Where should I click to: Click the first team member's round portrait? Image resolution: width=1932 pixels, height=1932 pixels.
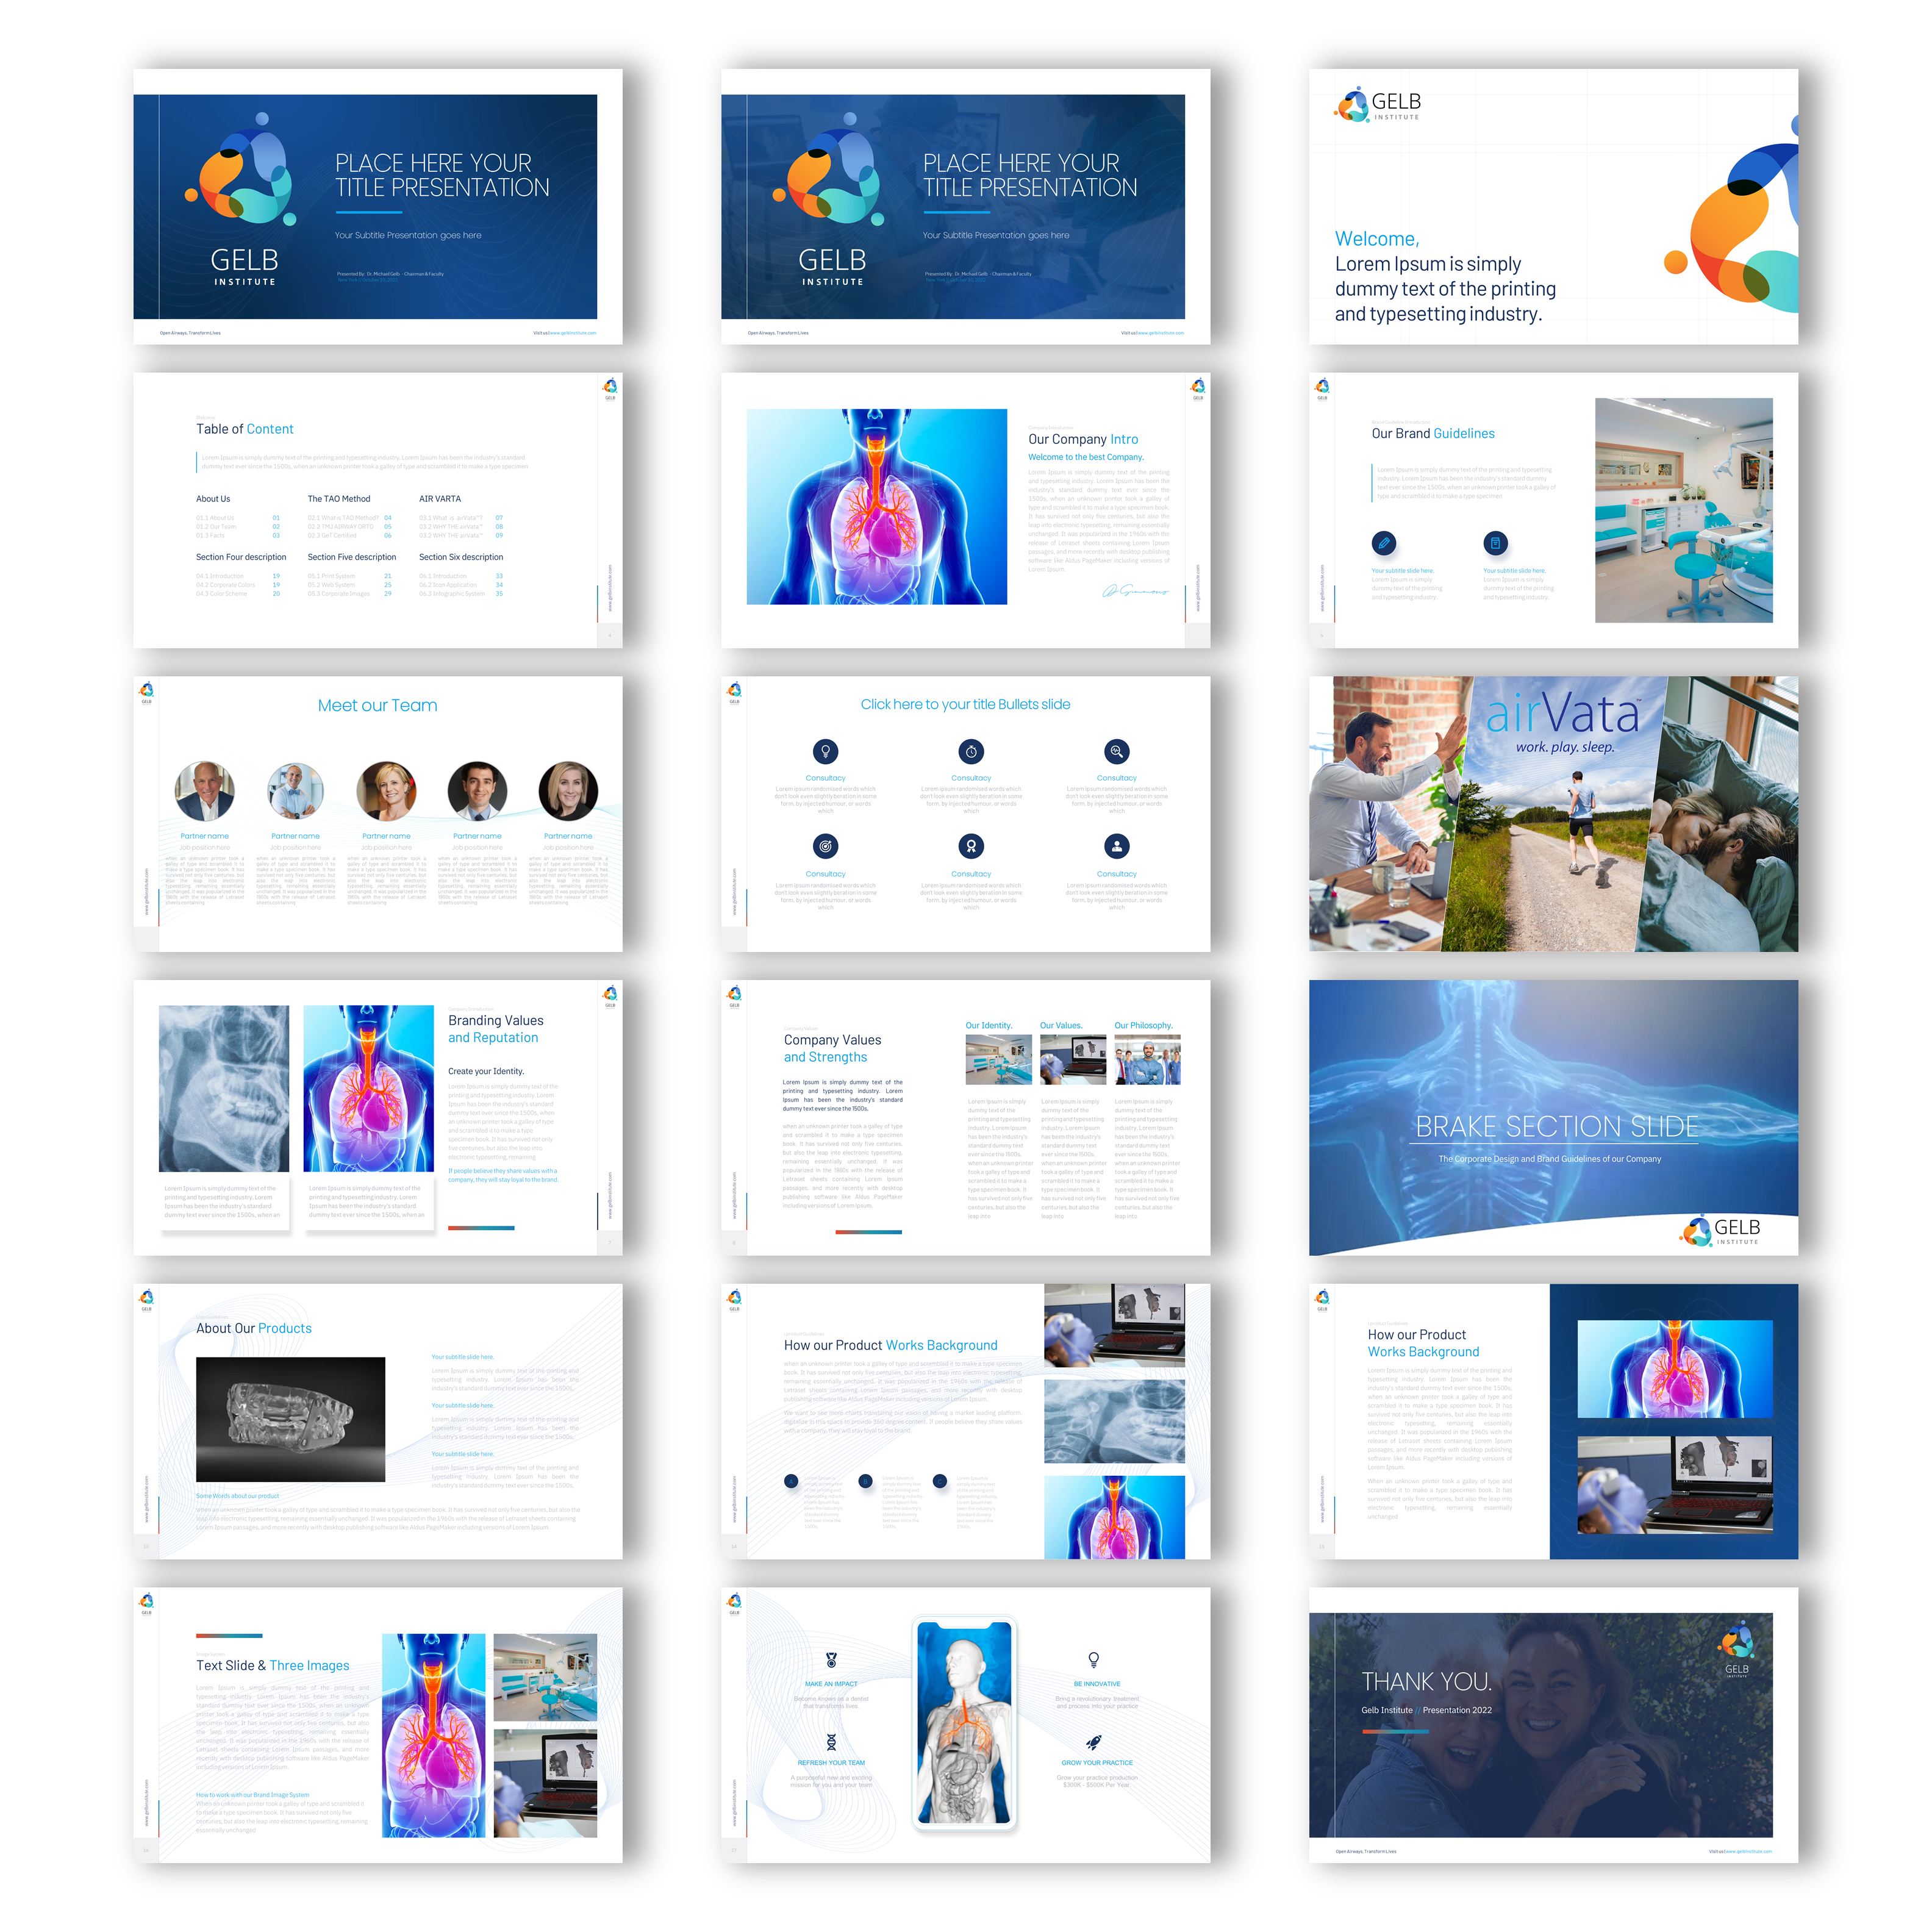[x=205, y=791]
